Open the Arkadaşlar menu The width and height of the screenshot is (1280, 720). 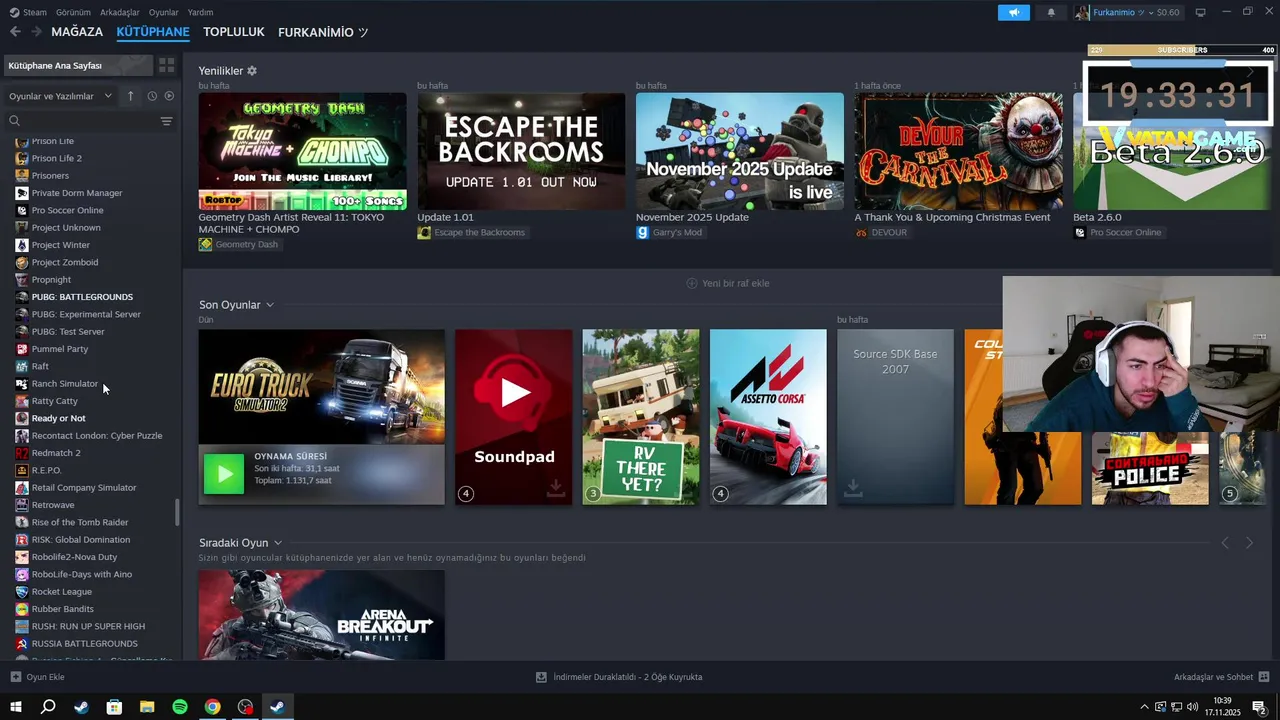[120, 12]
